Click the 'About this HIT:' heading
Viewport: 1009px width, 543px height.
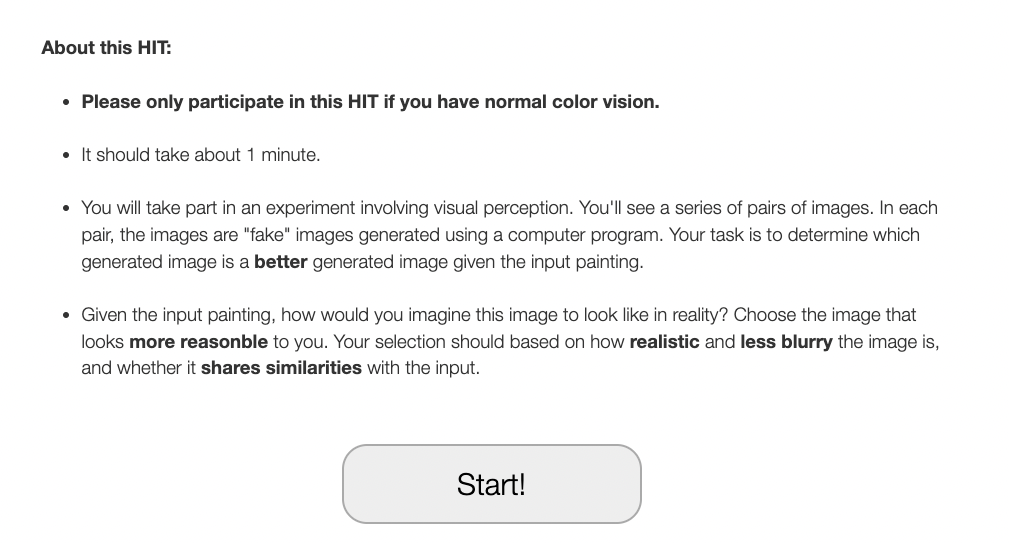106,48
